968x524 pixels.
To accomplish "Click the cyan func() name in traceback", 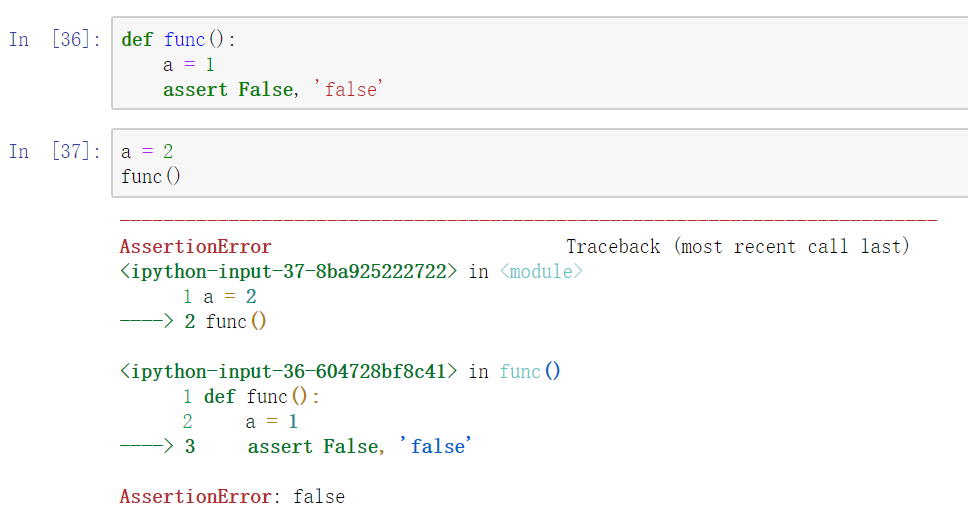I will click(530, 372).
